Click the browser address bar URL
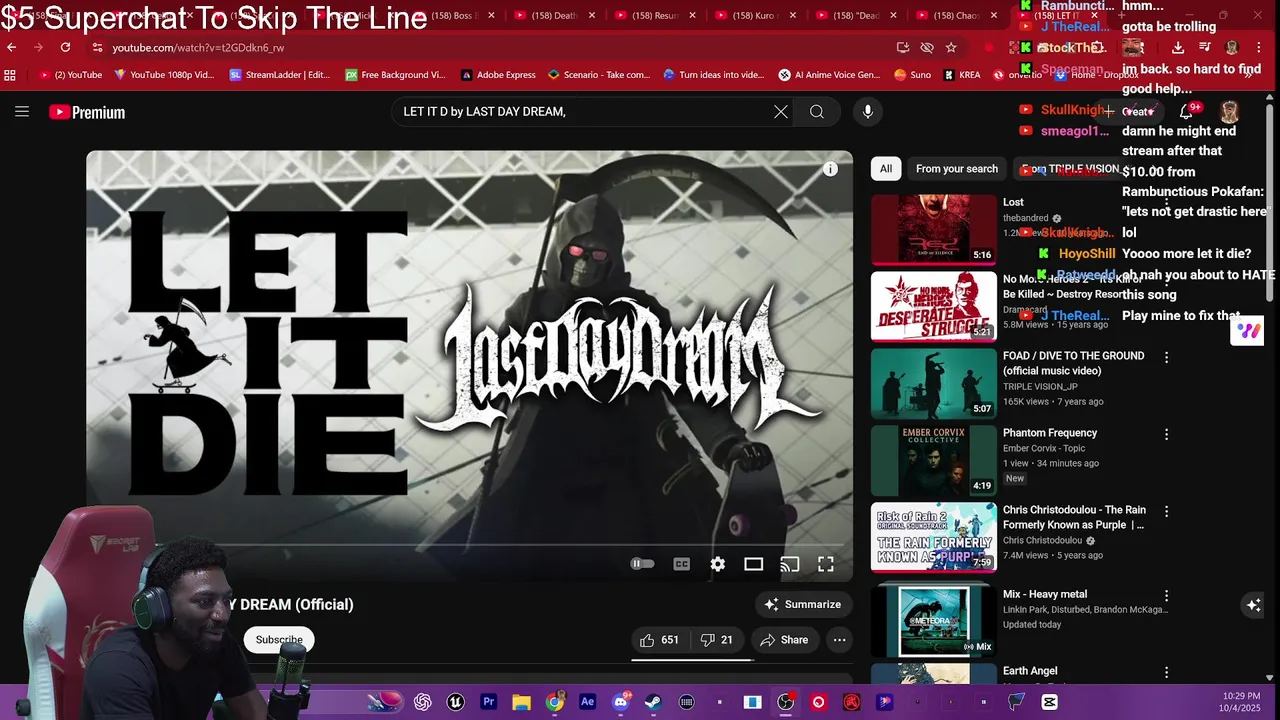Image resolution: width=1280 pixels, height=720 pixels. pyautogui.click(x=198, y=47)
